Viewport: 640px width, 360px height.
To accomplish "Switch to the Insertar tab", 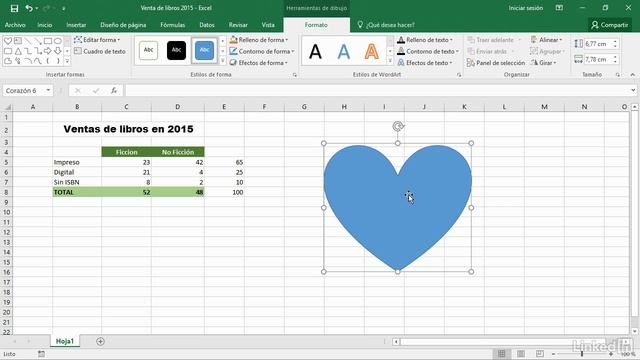I will pyautogui.click(x=76, y=25).
